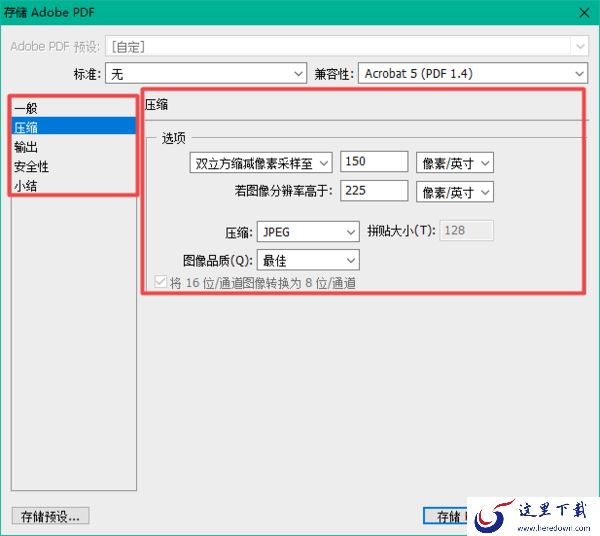Select the 一般 category
This screenshot has width=600, height=536.
click(73, 108)
